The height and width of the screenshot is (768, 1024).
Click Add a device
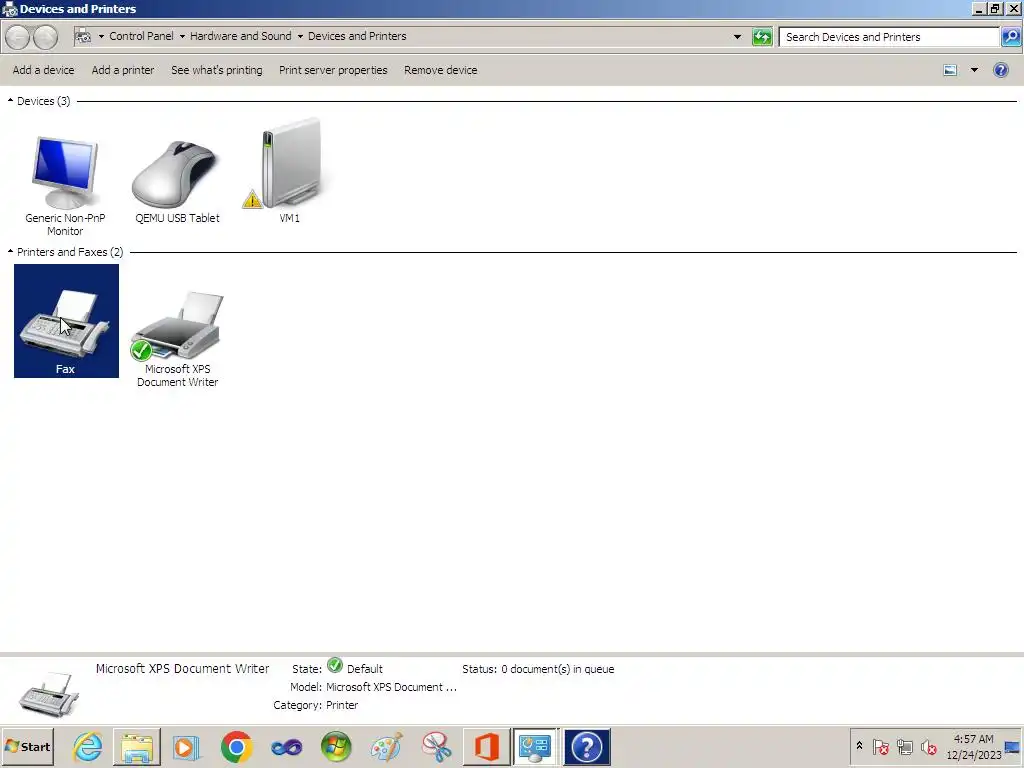43,70
